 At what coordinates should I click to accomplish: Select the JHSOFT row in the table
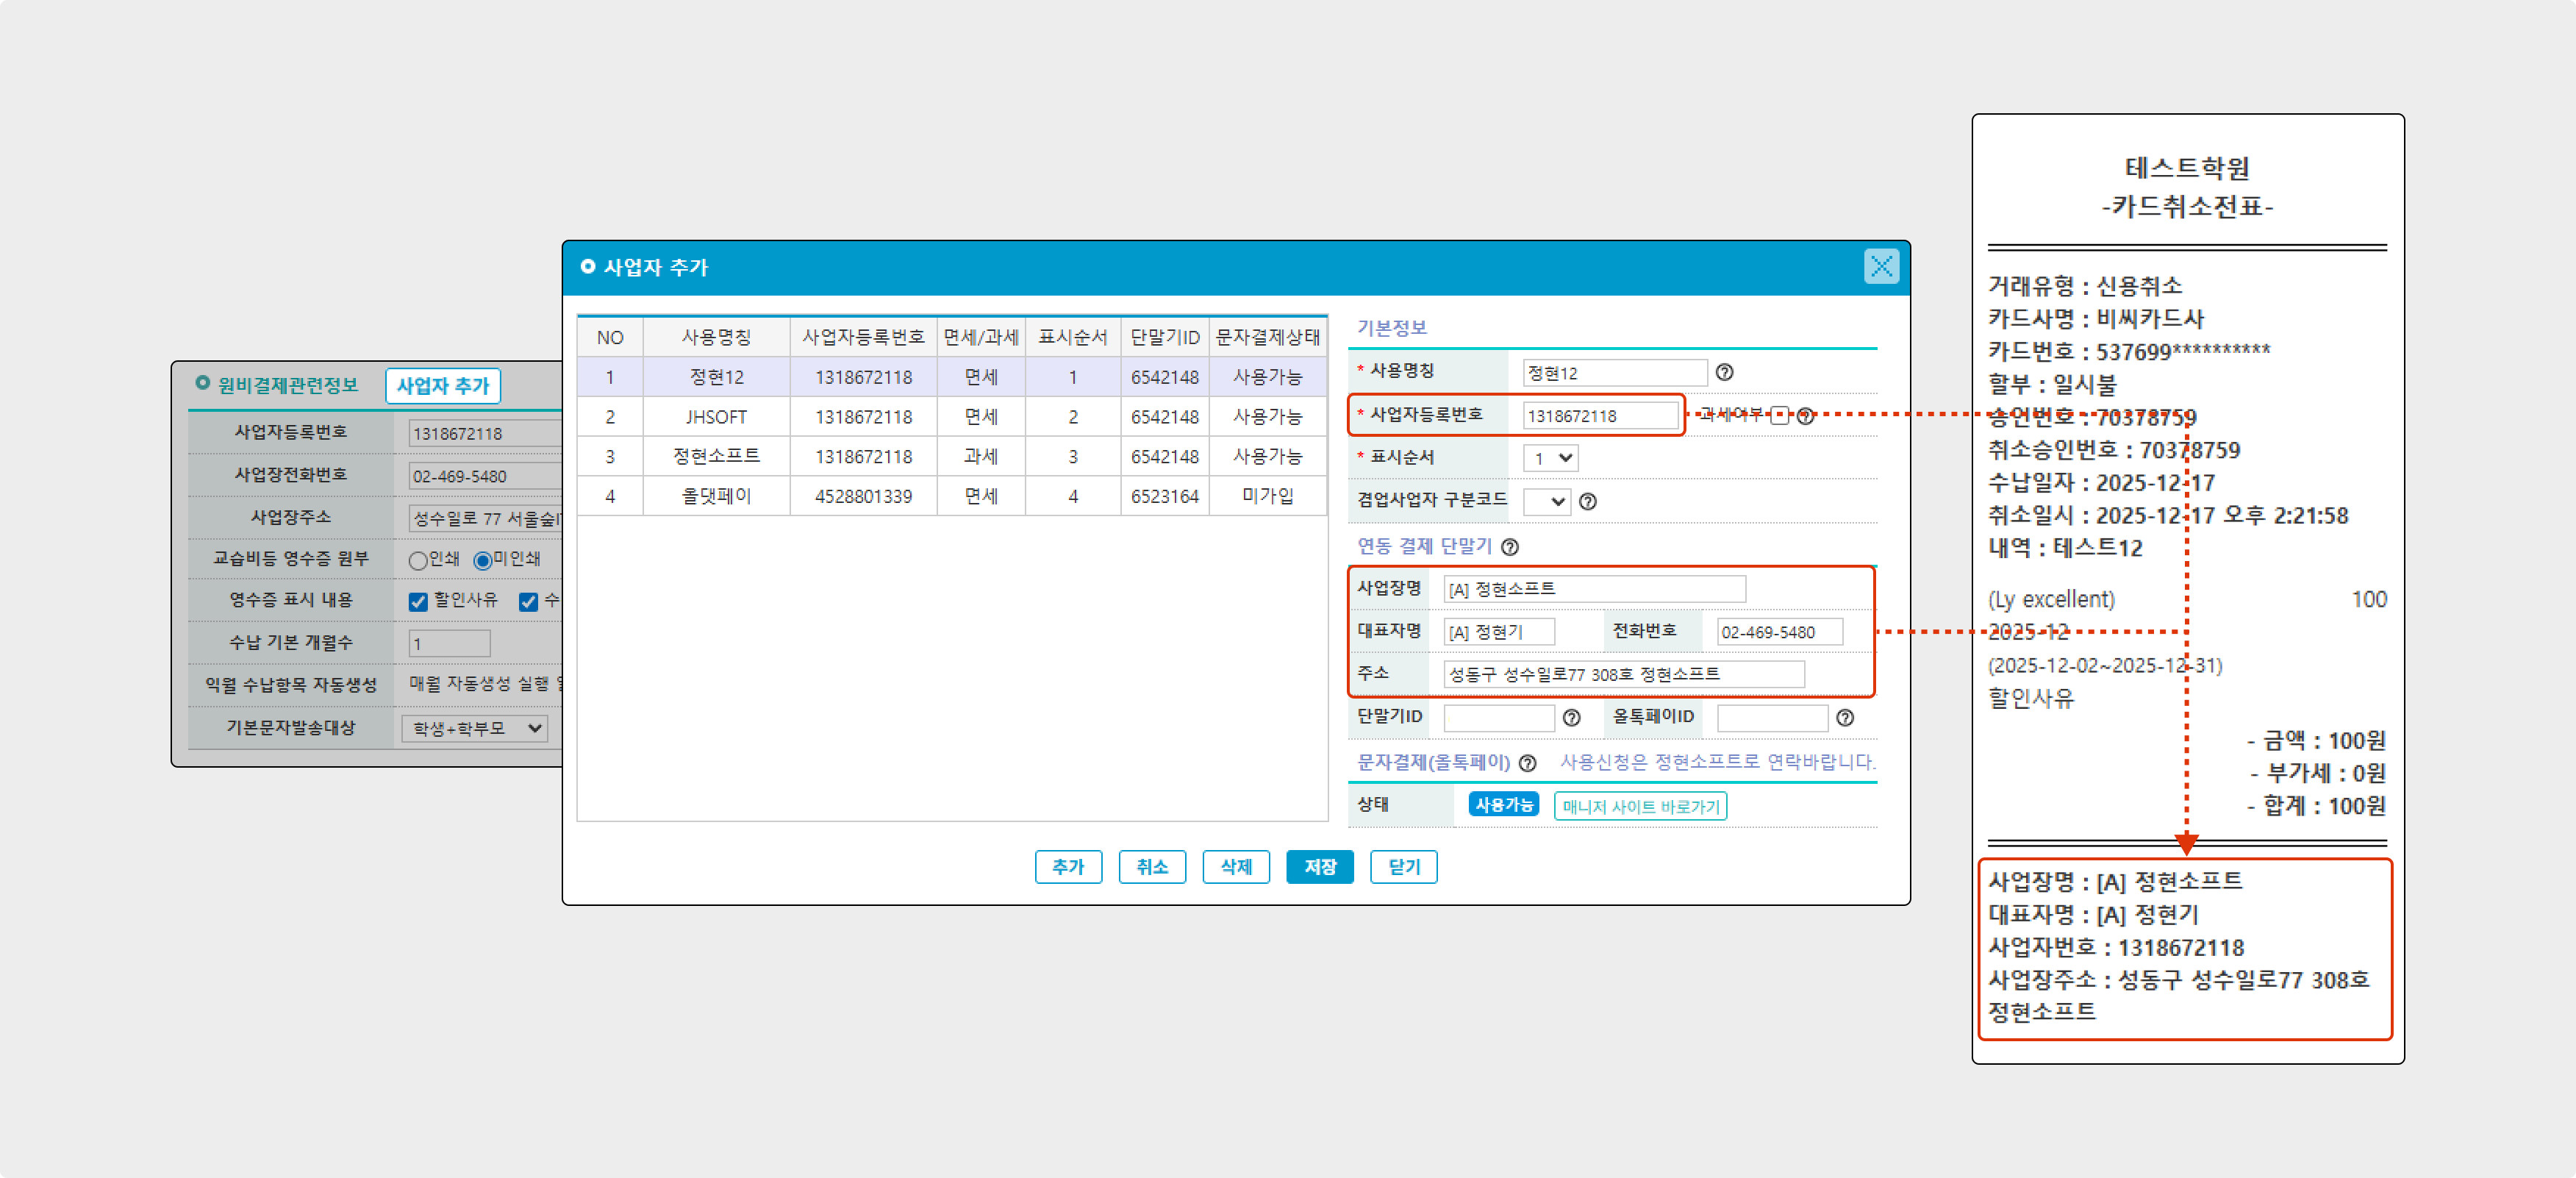click(x=716, y=417)
